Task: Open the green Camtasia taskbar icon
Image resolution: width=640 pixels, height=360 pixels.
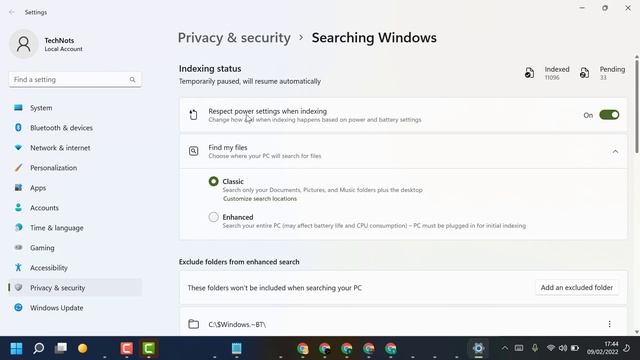Action: (149, 348)
